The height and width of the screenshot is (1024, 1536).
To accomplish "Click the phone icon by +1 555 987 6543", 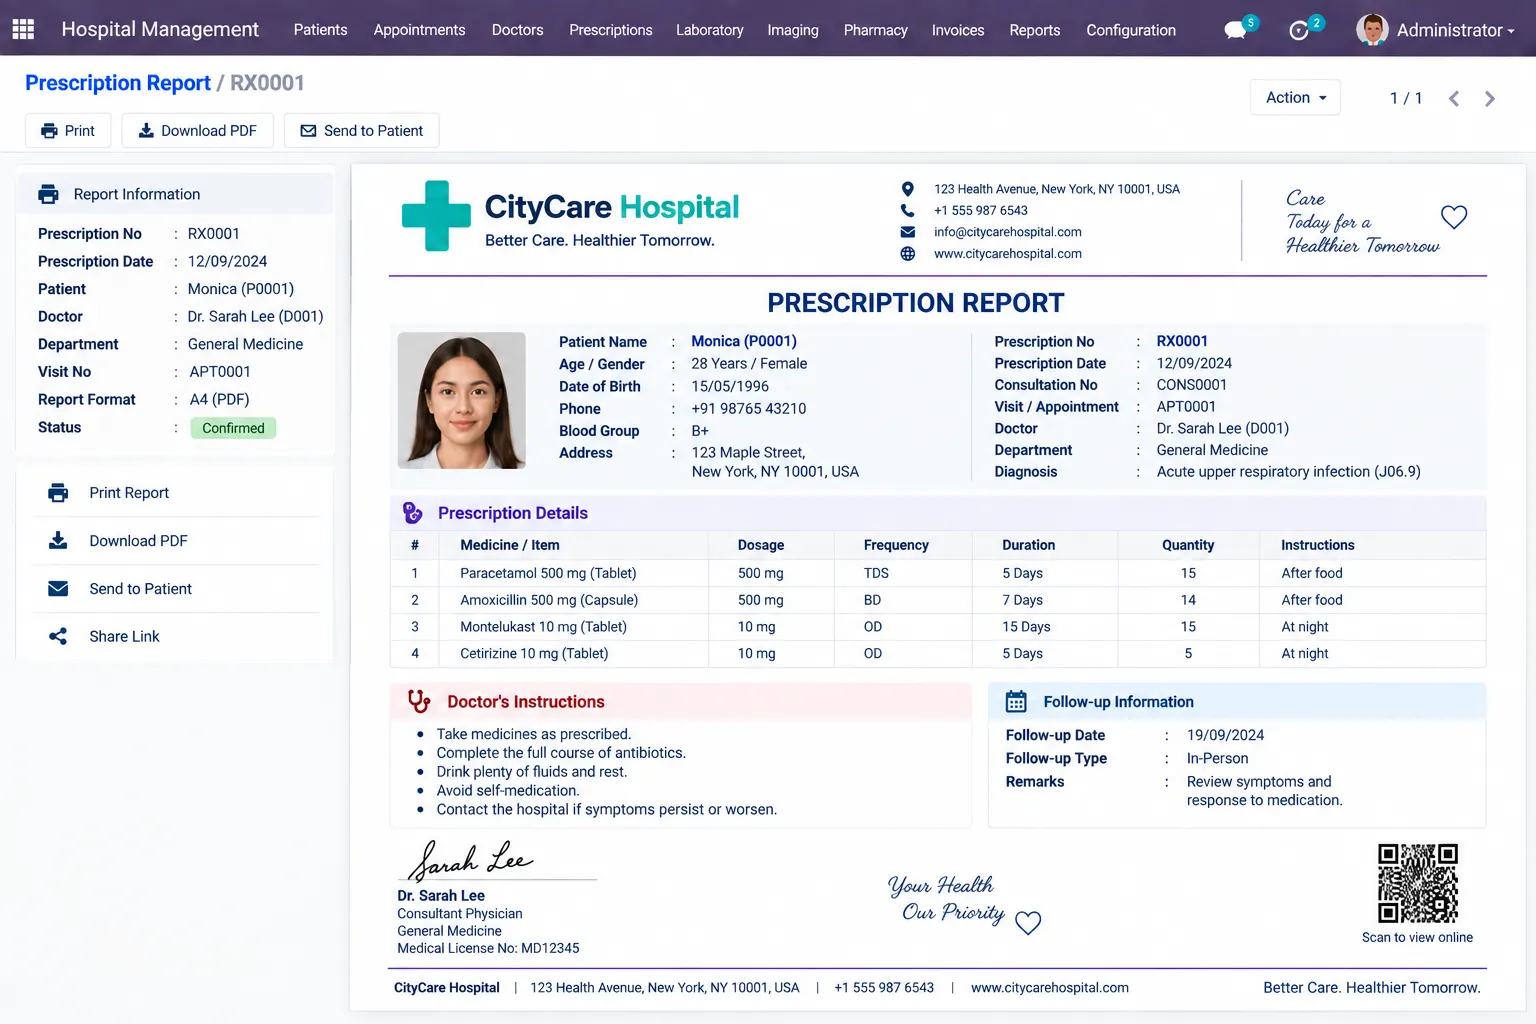I will click(907, 210).
